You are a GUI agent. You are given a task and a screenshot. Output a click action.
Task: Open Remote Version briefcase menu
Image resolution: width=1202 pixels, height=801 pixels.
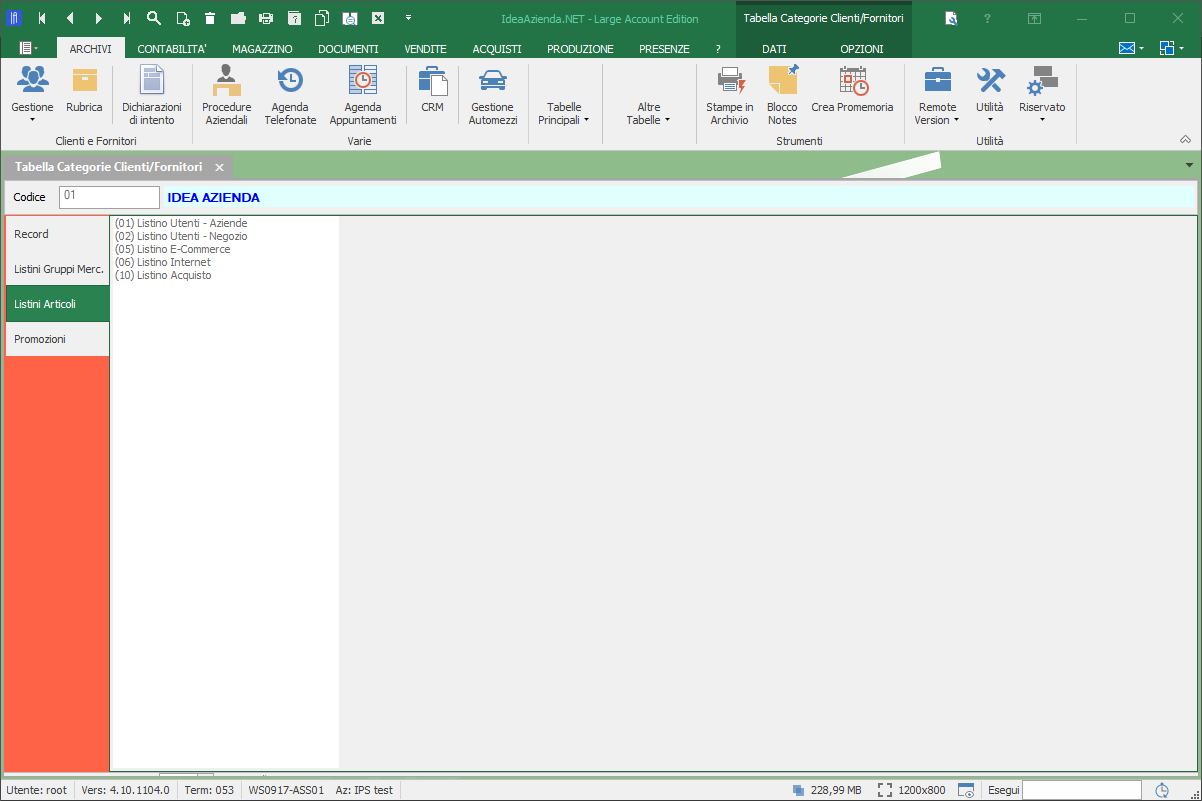[937, 96]
